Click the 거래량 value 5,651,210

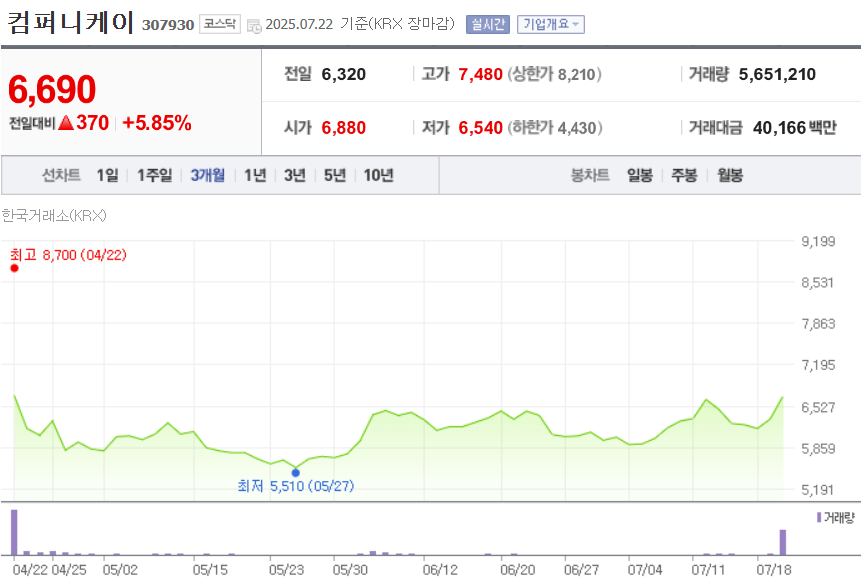point(777,74)
